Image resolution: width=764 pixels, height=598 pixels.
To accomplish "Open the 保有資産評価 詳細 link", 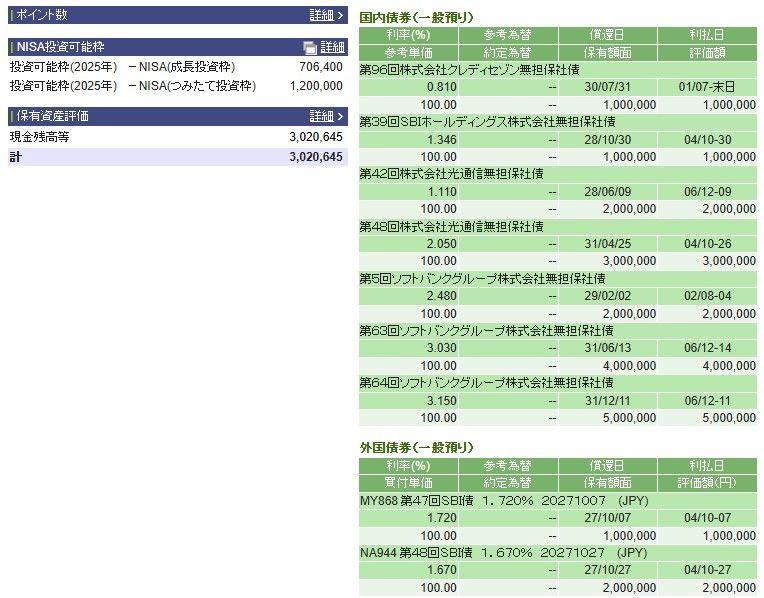I will pyautogui.click(x=321, y=116).
